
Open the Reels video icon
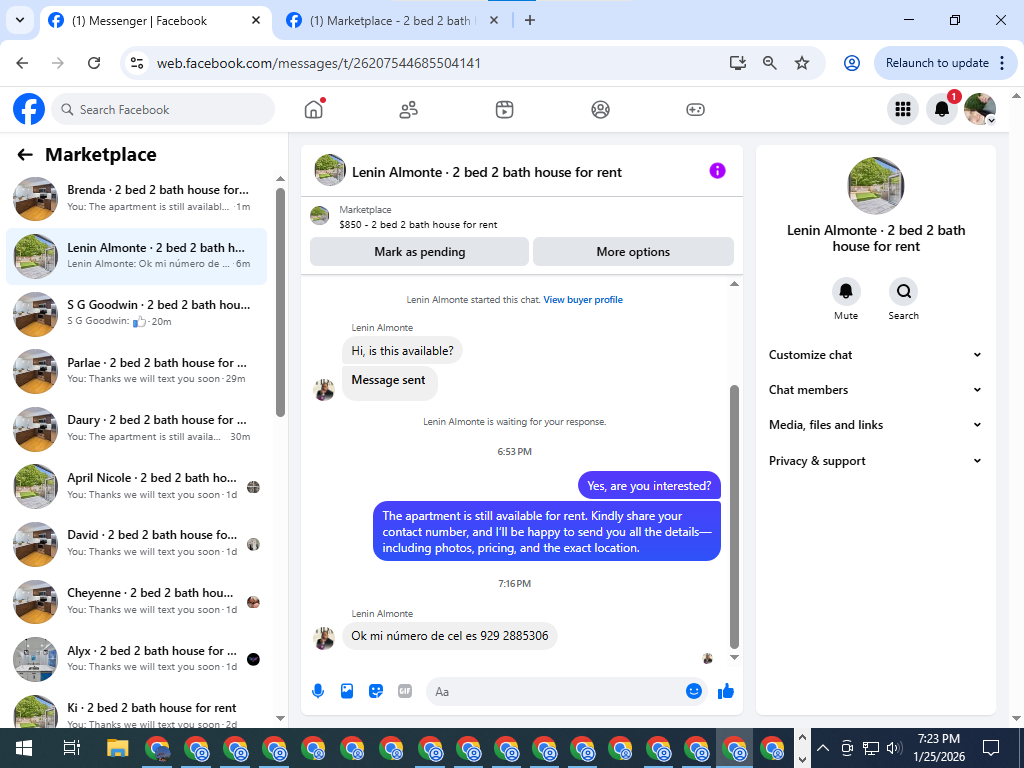pos(504,110)
